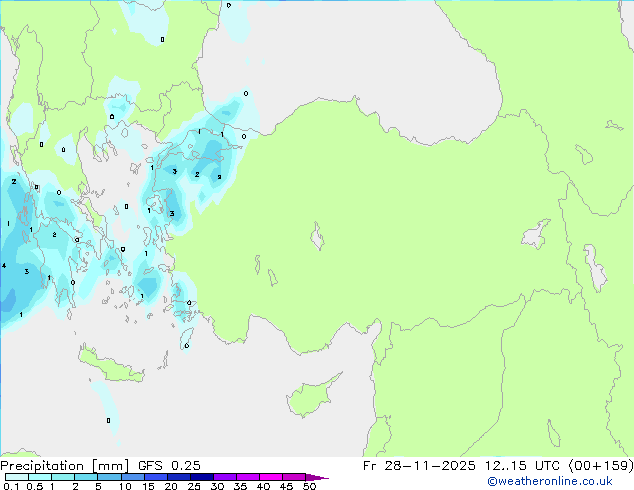Viewport: 634px width, 490px height.
Task: Click the 40–45 mm bright magenta swatch
Action: tap(271, 477)
